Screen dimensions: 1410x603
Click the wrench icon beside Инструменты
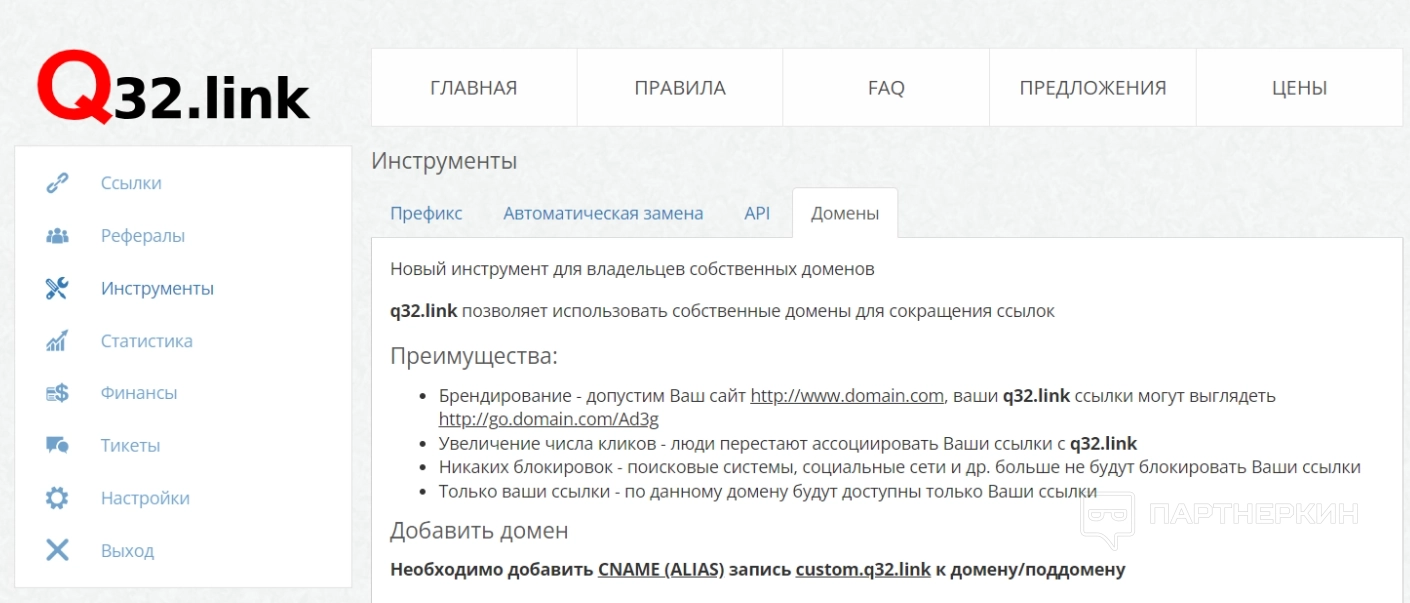(x=57, y=288)
